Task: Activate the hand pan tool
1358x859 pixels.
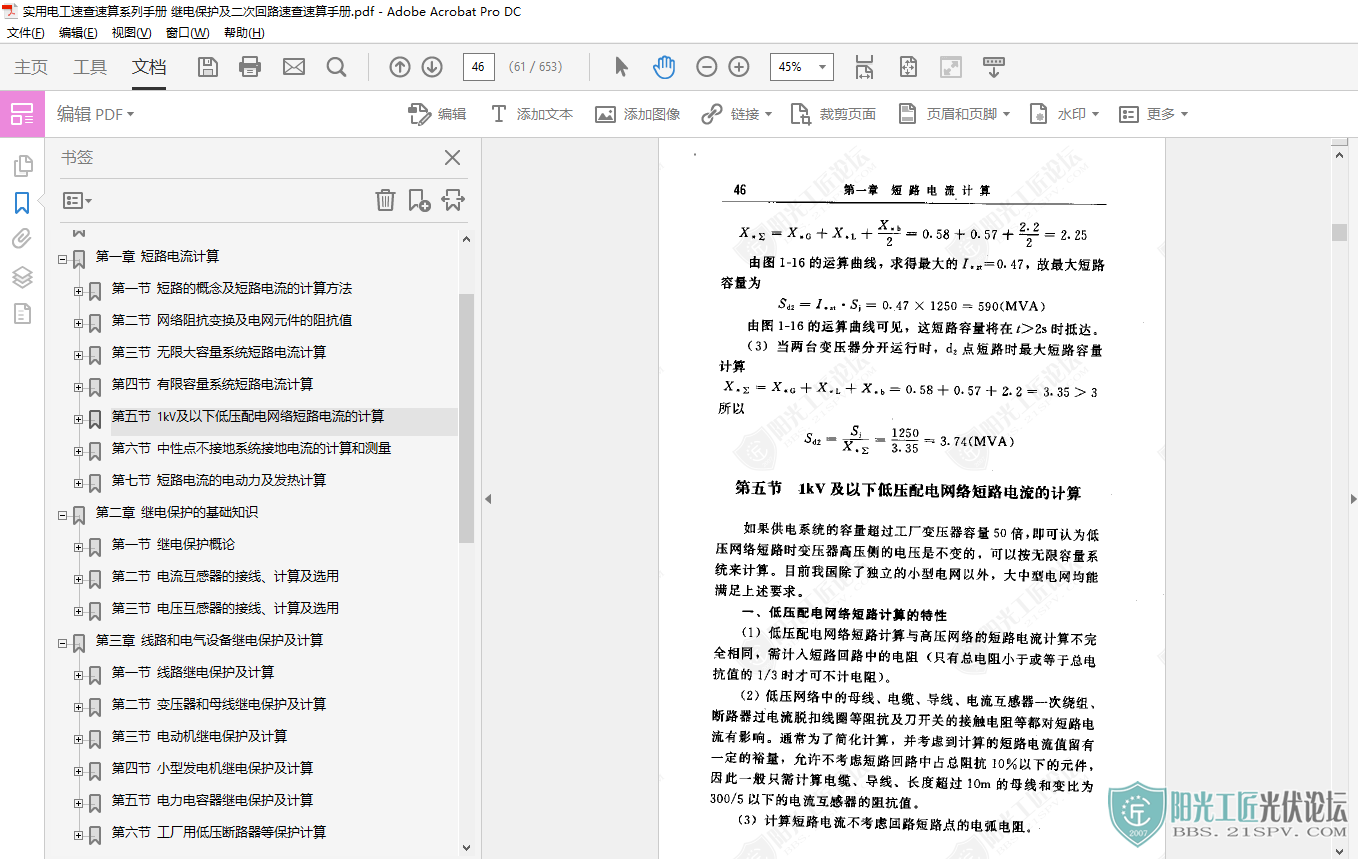Action: (x=664, y=67)
